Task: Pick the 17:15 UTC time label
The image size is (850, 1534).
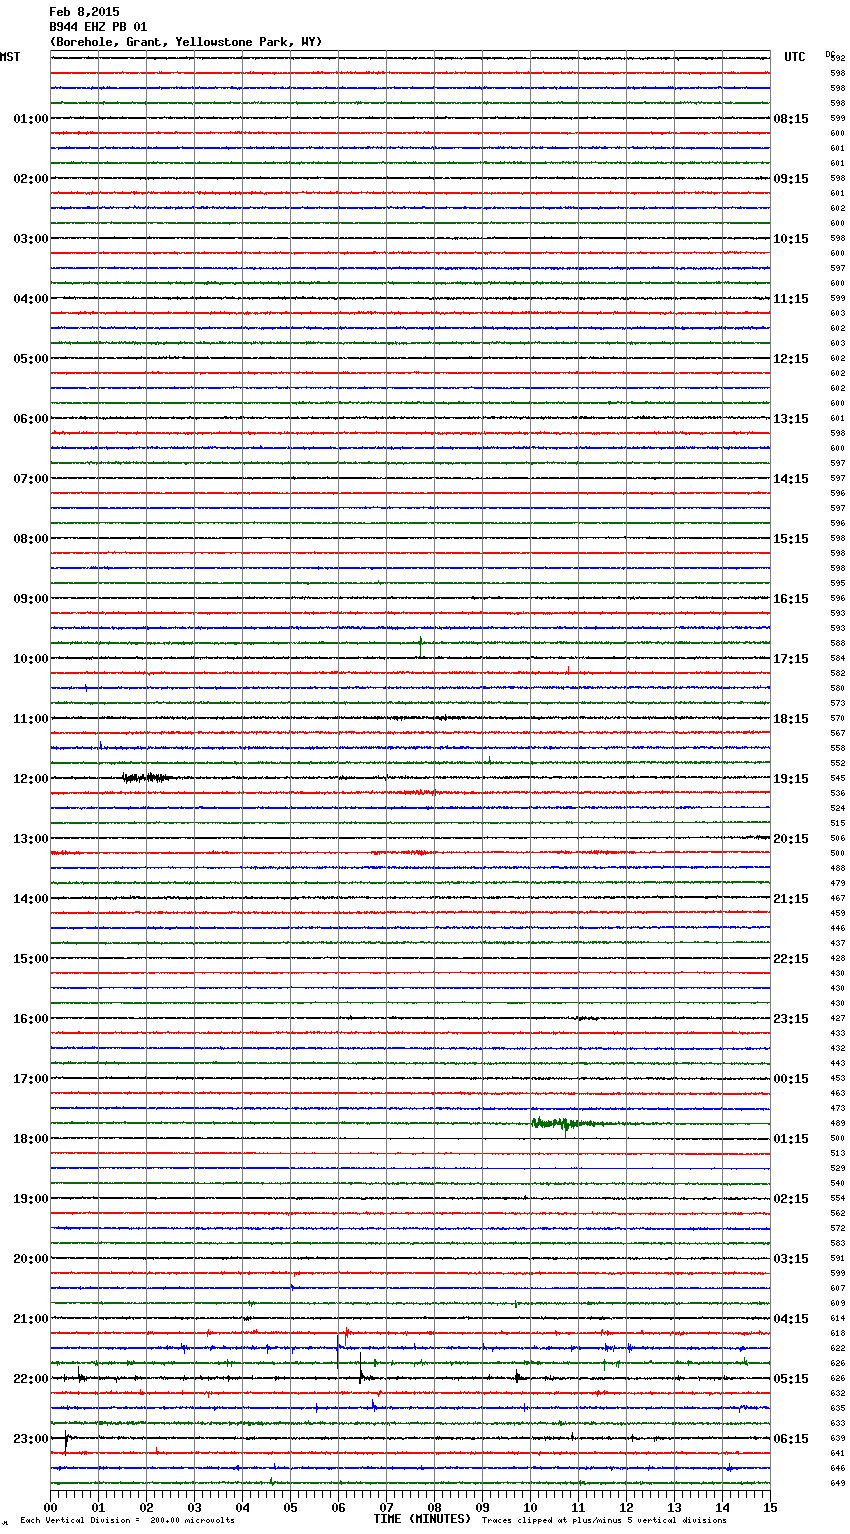Action: pos(791,659)
